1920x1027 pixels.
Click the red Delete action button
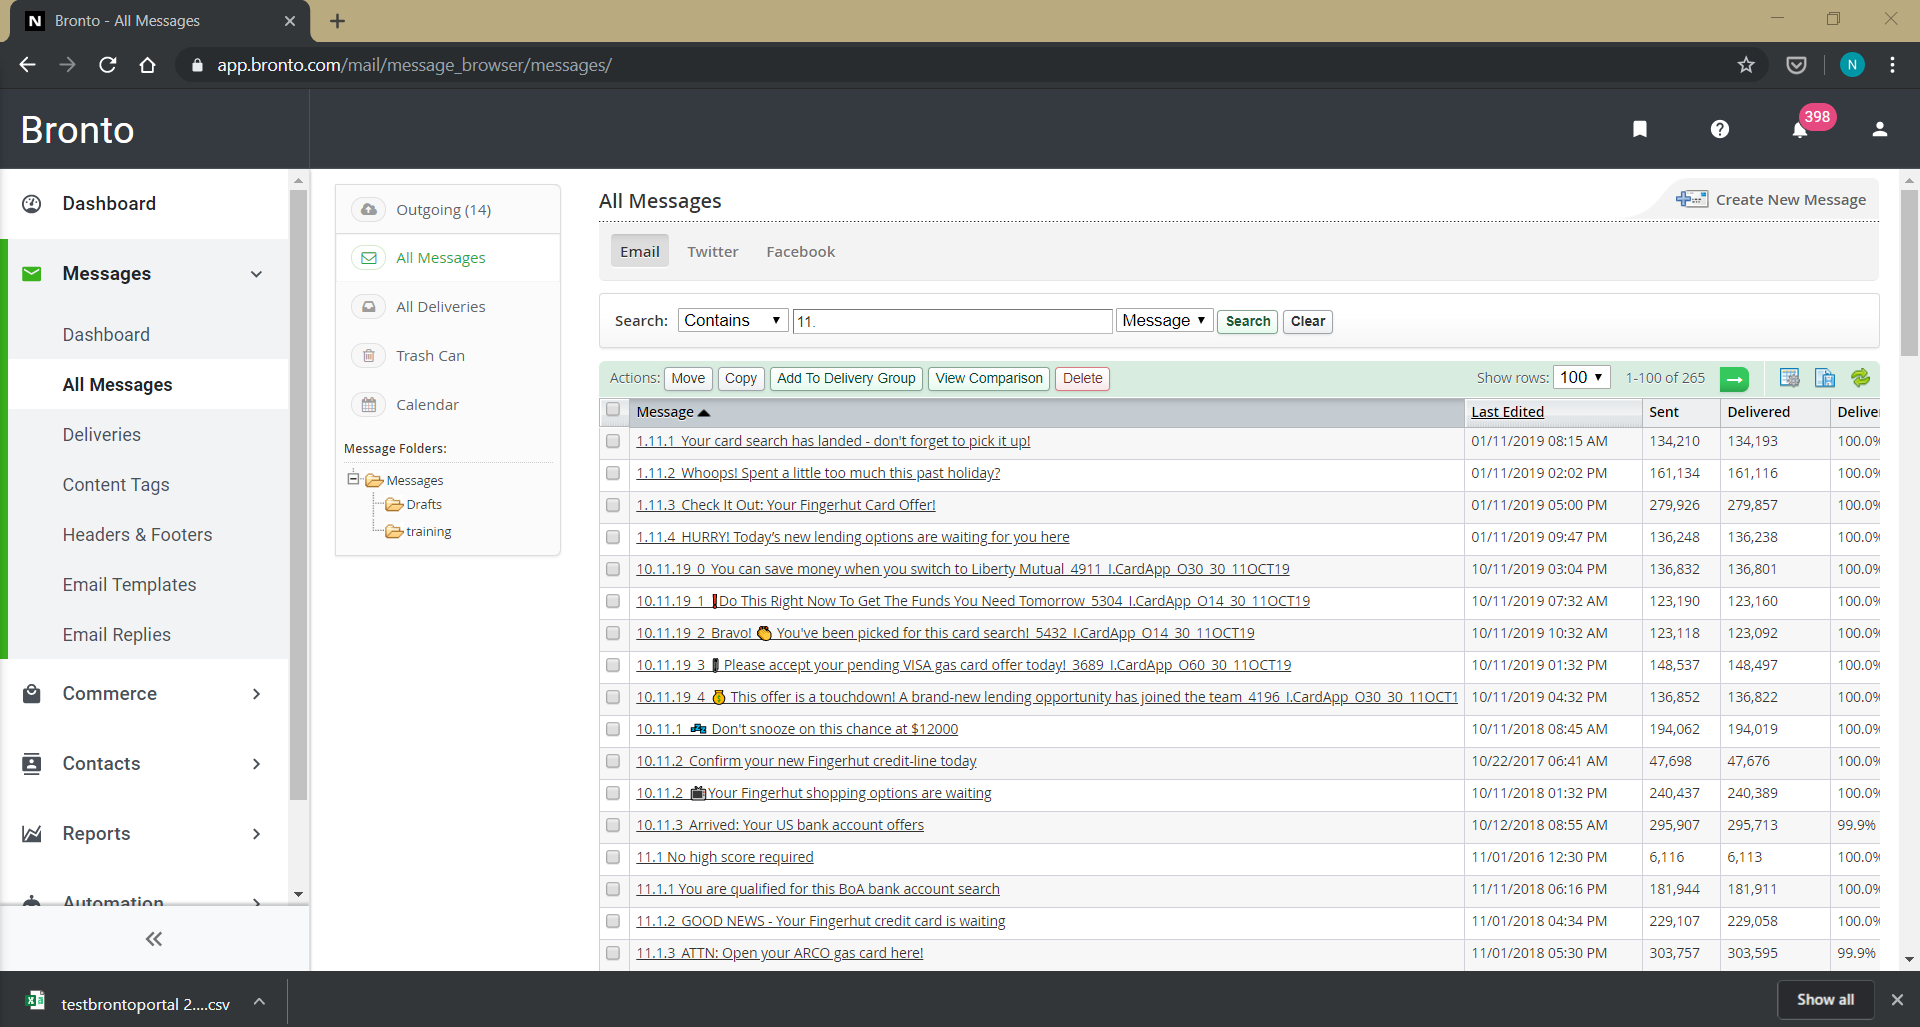[x=1082, y=378]
